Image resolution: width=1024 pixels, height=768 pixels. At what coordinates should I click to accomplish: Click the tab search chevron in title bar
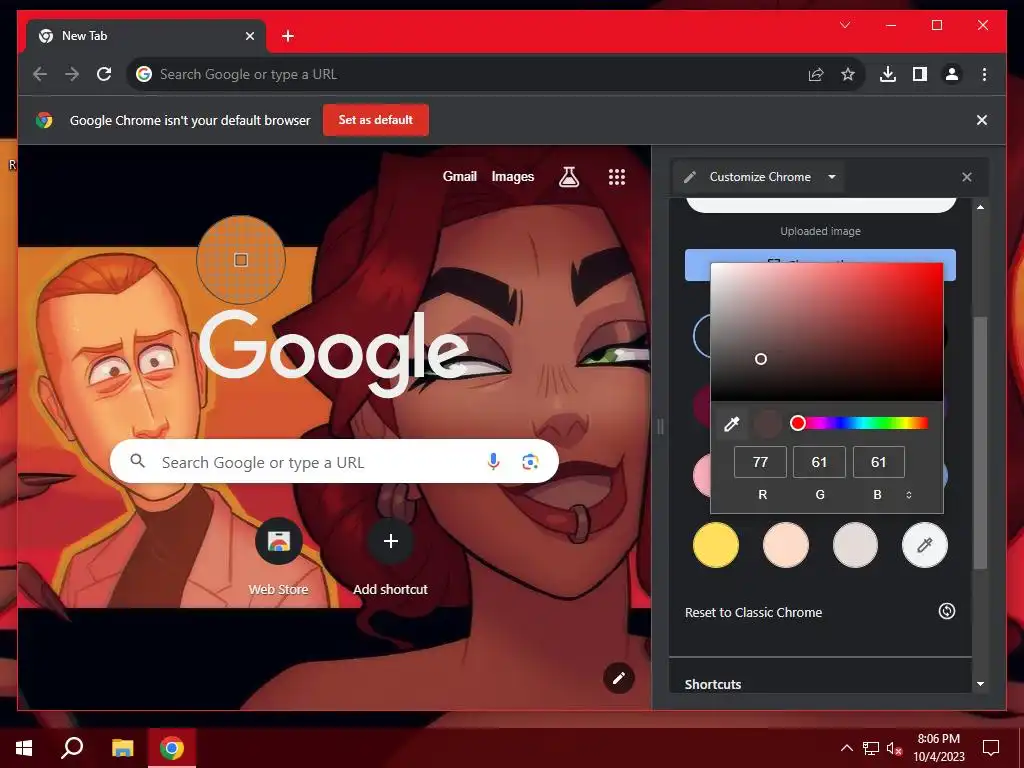[845, 25]
